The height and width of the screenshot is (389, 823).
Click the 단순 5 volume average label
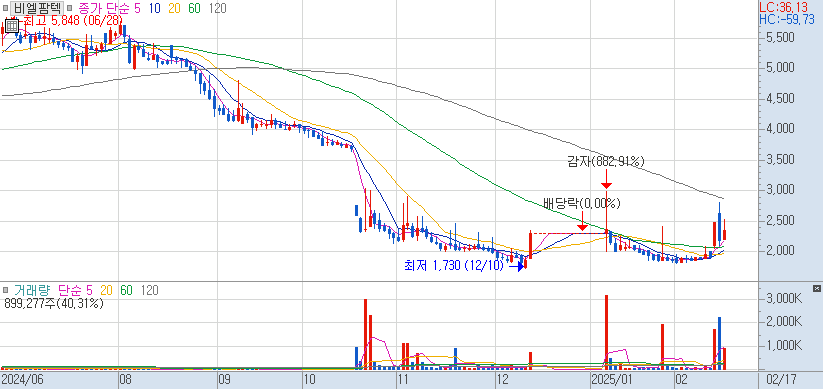point(76,290)
